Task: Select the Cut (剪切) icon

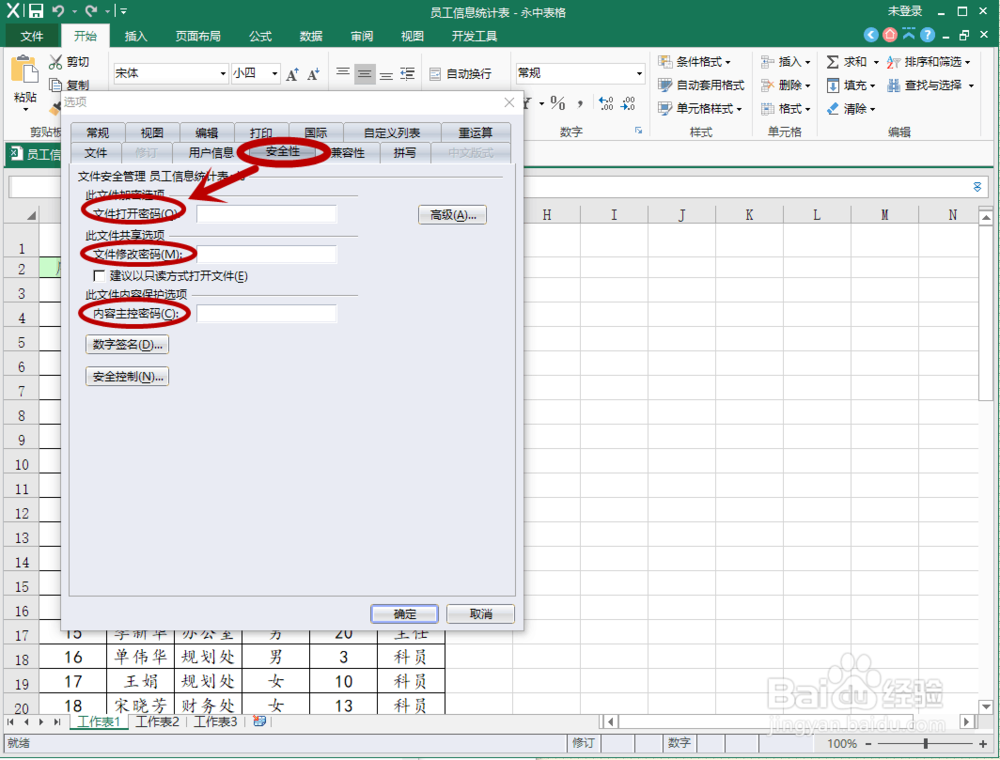Action: click(58, 62)
